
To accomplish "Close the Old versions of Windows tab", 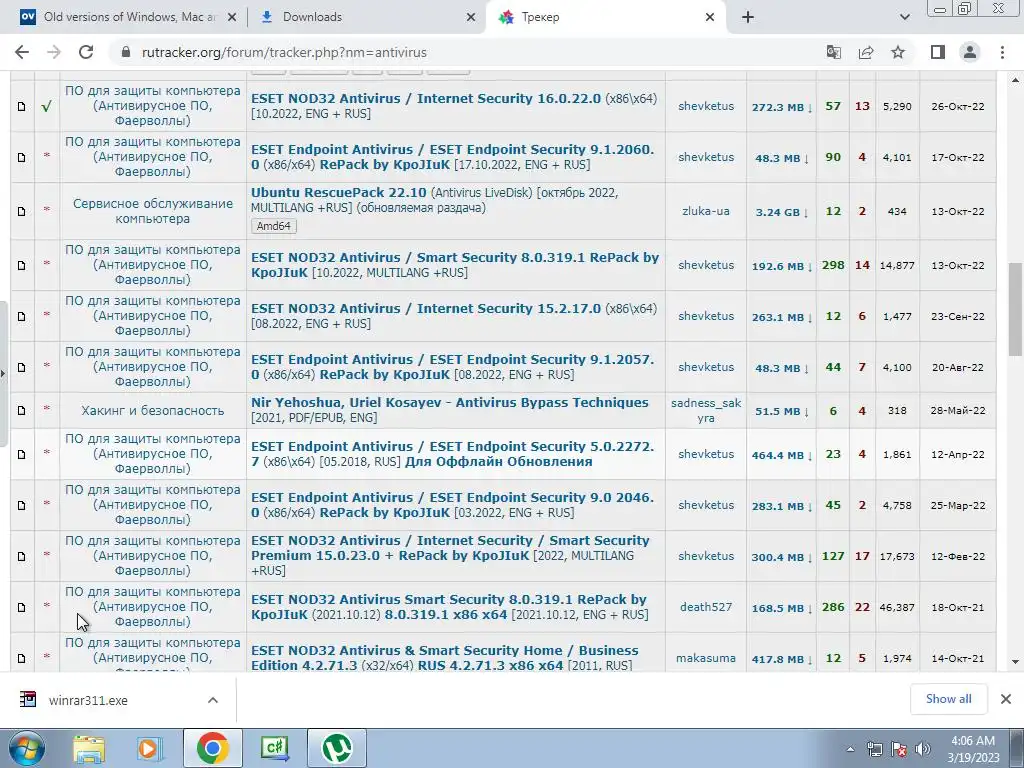I will 232,18.
